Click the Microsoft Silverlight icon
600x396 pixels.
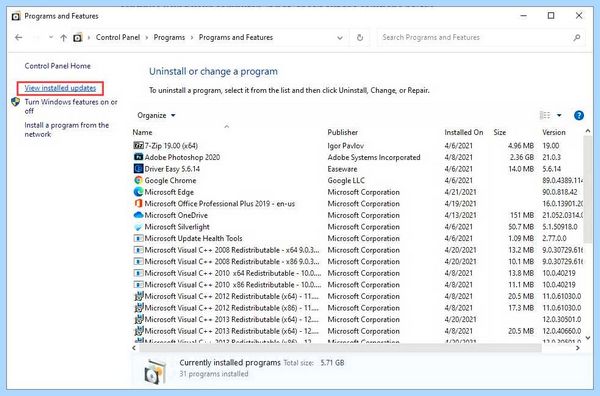click(138, 227)
